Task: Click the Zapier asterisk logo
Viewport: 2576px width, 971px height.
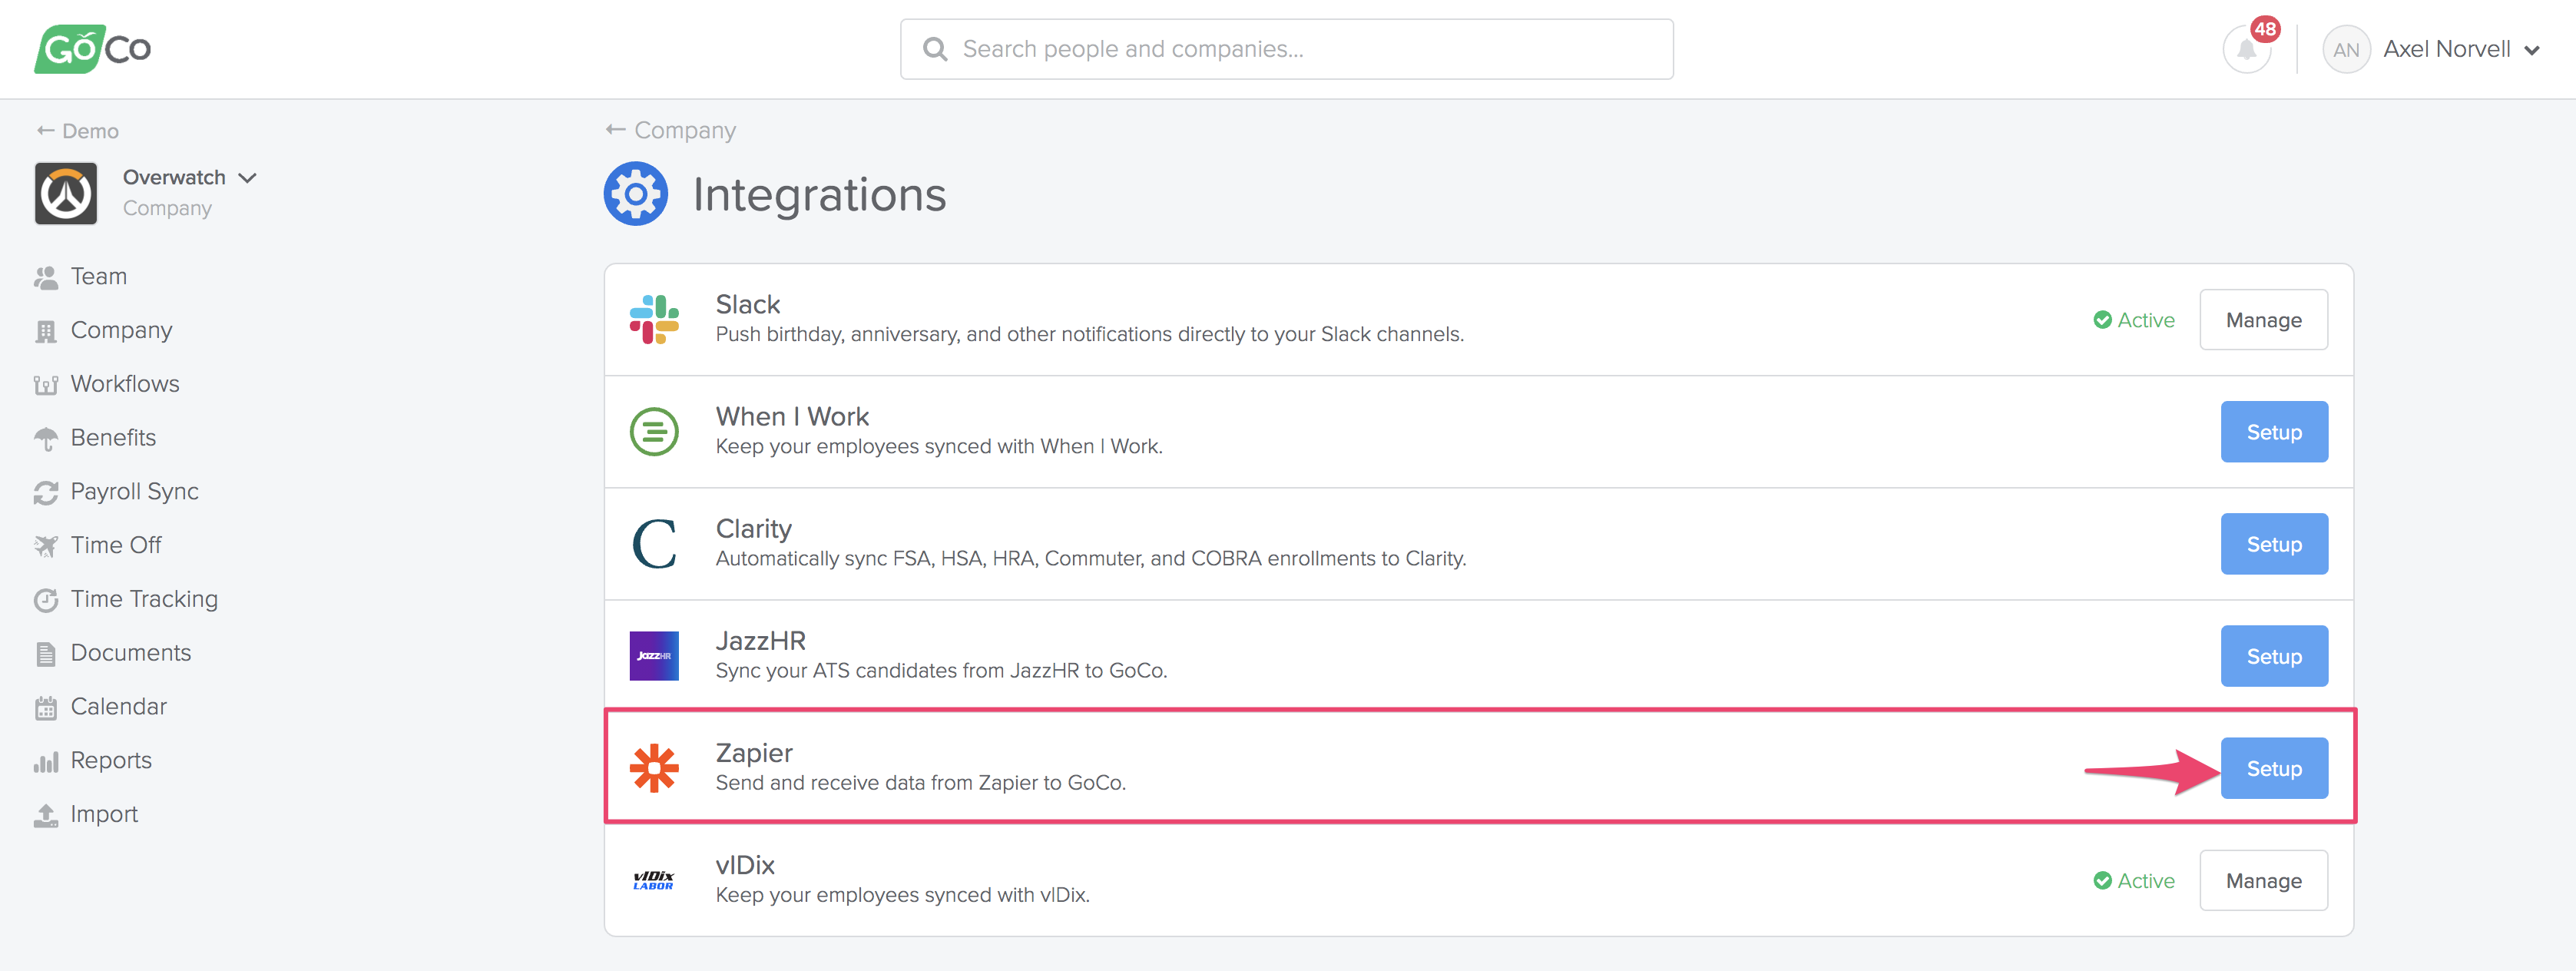Action: tap(654, 768)
